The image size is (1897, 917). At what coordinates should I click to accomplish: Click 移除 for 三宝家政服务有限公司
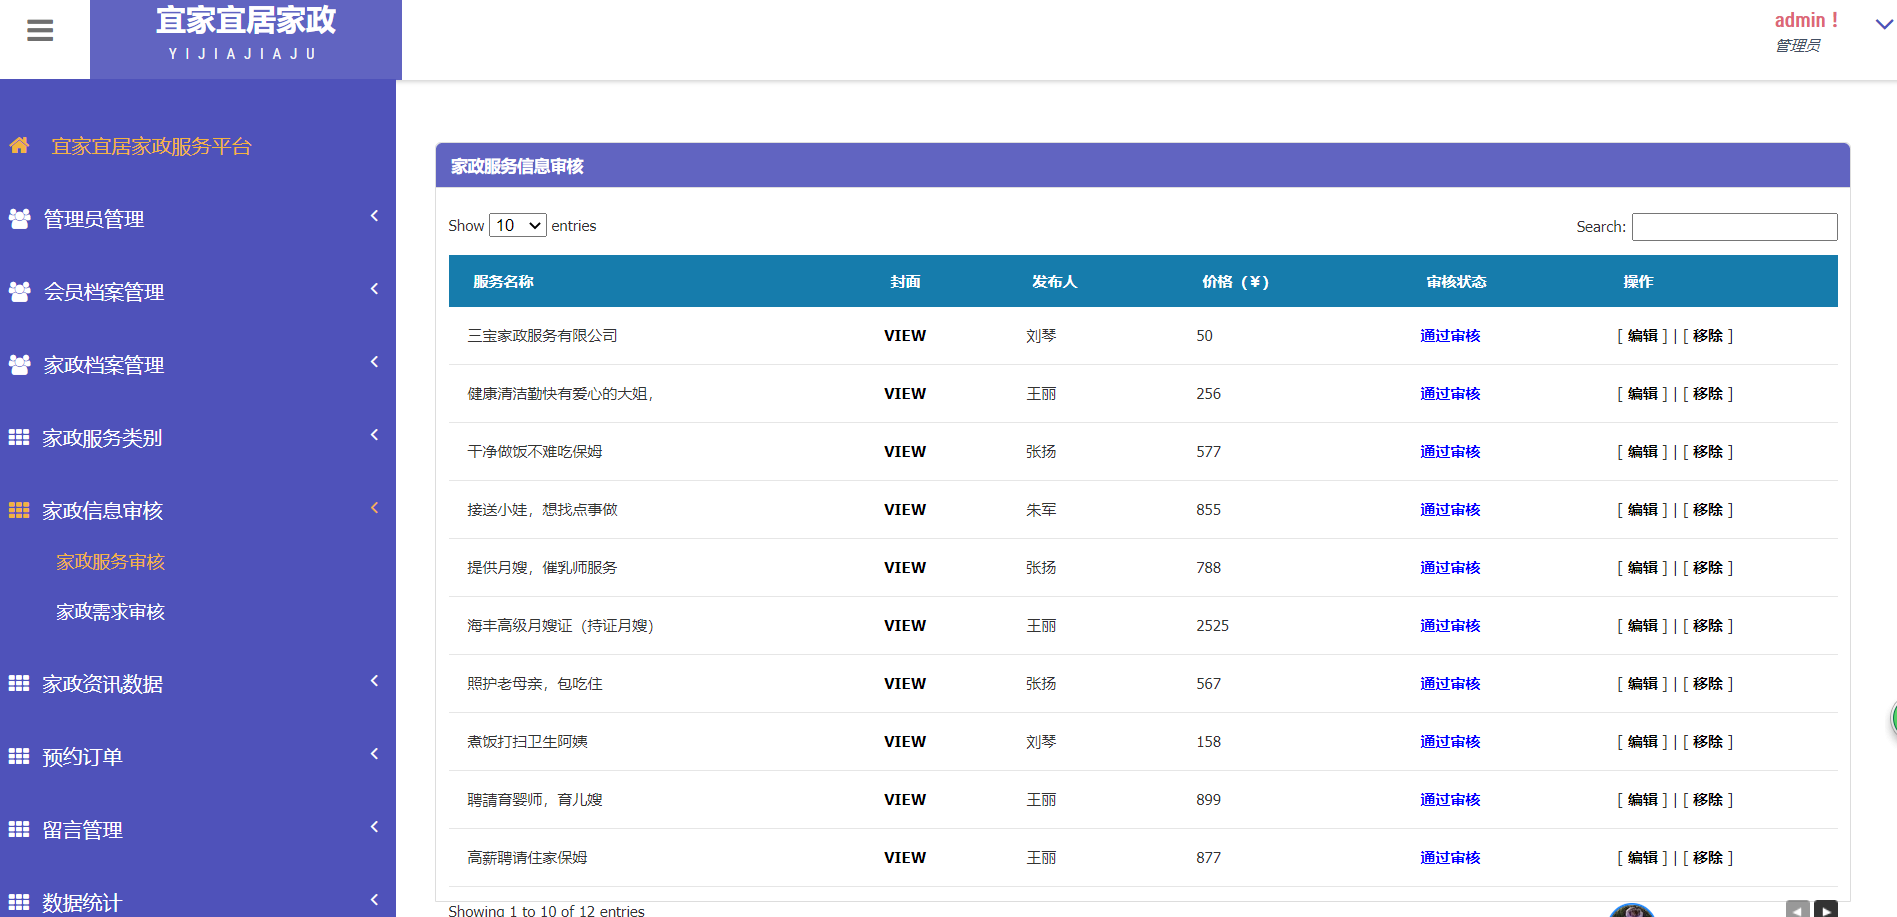tap(1708, 336)
